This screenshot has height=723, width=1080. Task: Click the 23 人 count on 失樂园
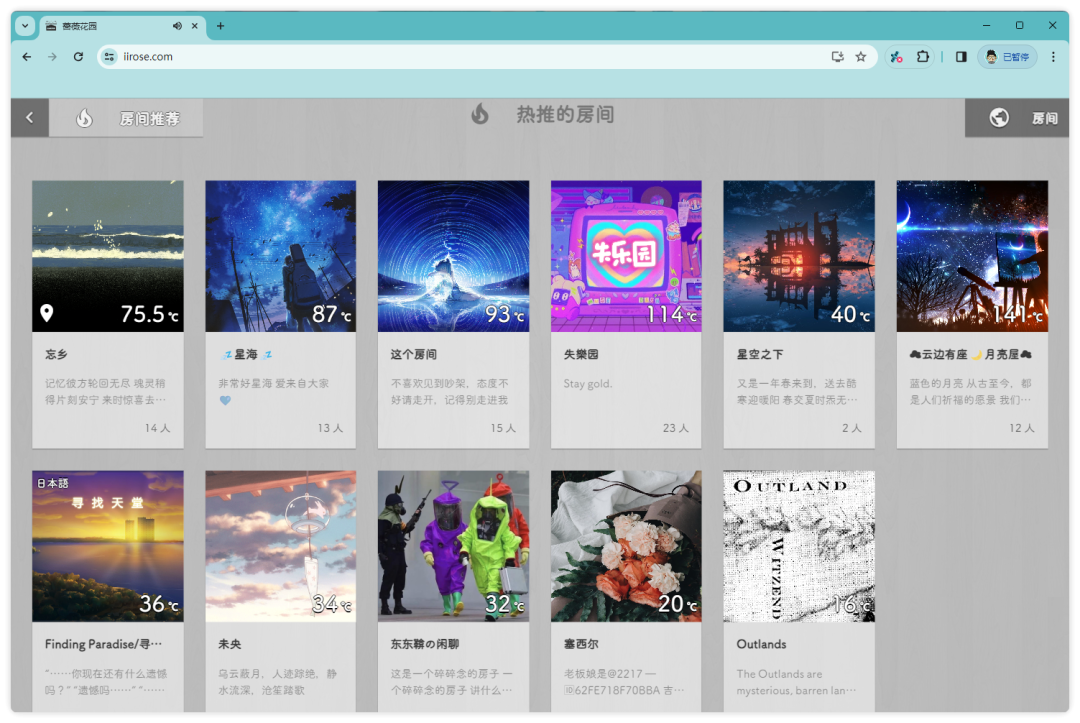click(676, 428)
